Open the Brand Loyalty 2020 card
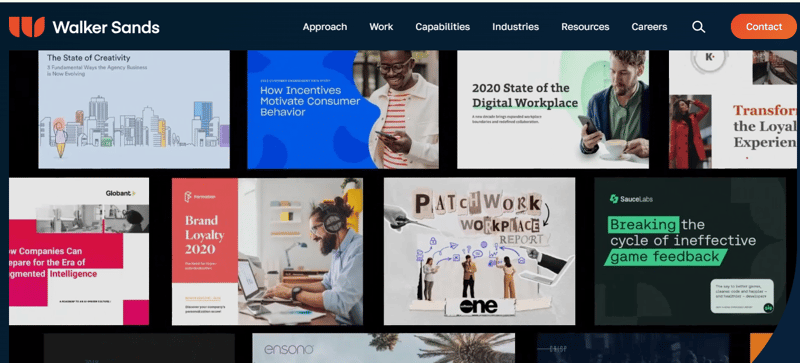 pos(267,251)
